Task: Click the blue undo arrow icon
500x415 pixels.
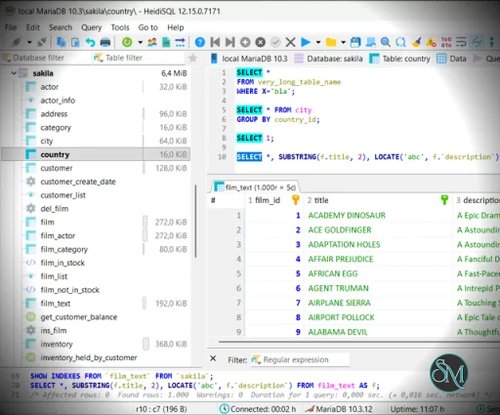Action: 90,42
